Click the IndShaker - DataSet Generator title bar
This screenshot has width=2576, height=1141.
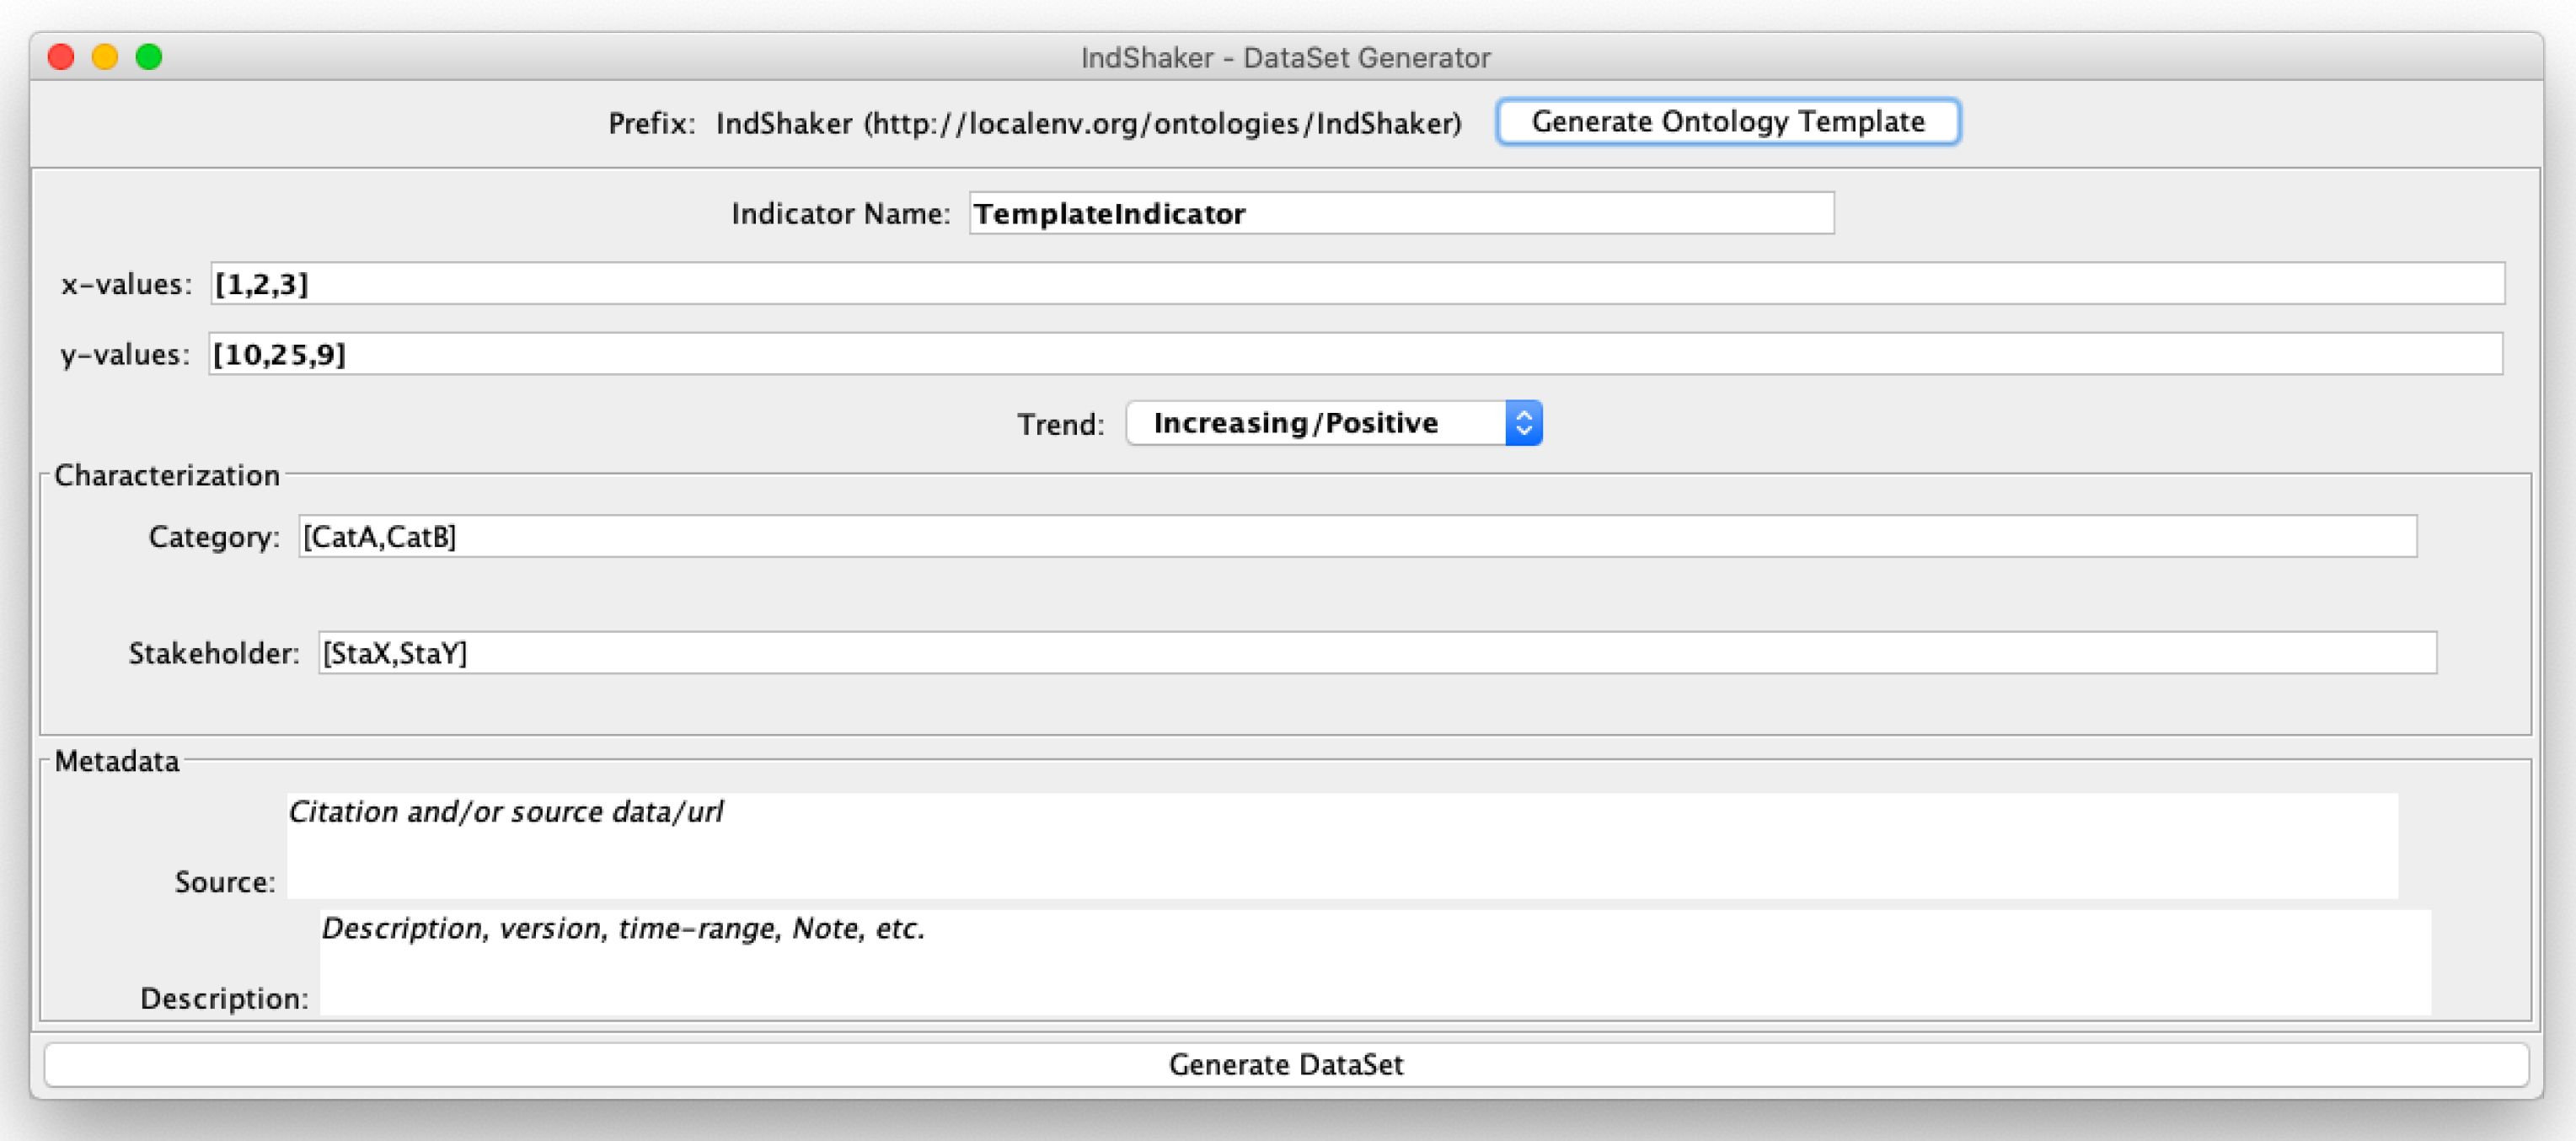(1285, 58)
